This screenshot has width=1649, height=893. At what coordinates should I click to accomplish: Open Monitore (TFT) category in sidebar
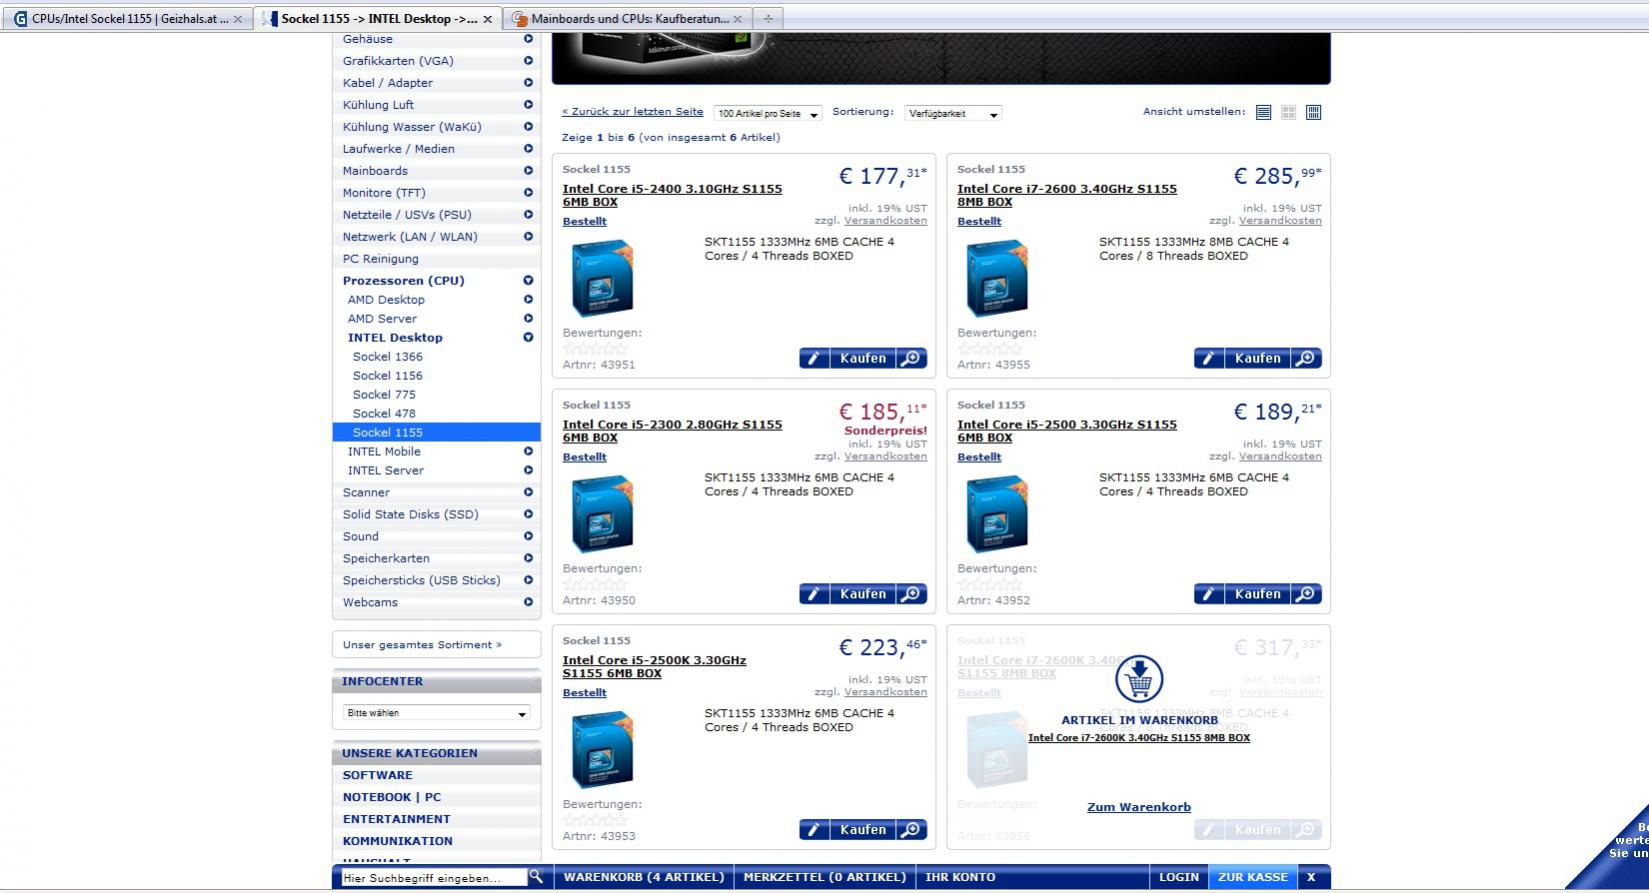point(384,193)
